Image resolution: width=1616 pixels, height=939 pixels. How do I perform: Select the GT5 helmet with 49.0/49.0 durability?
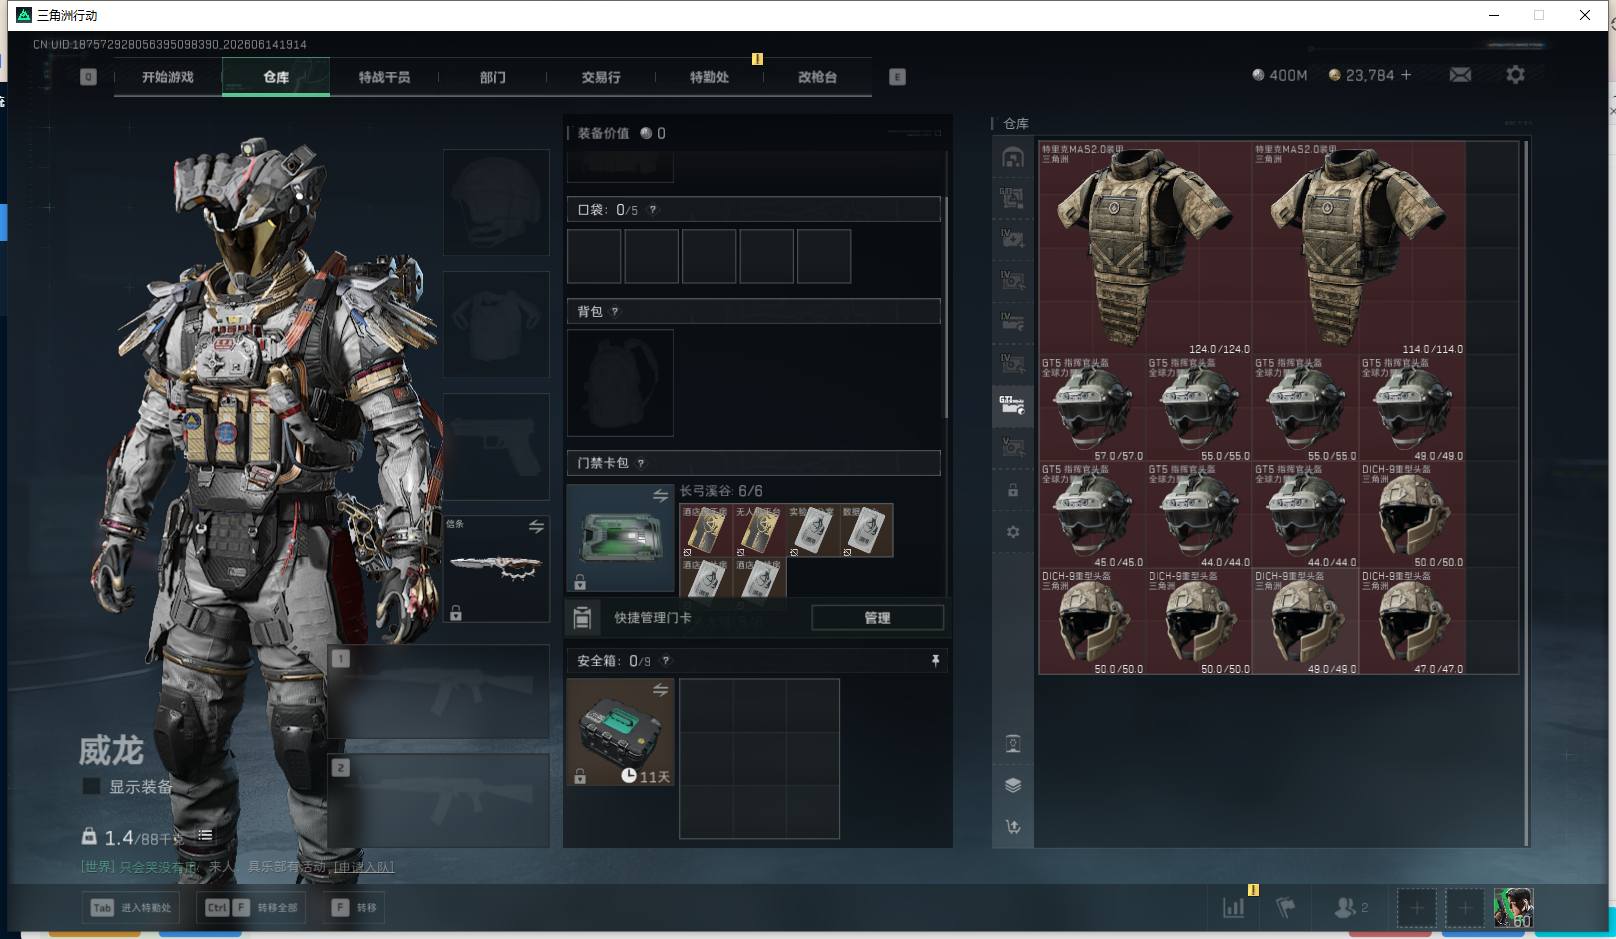(x=1412, y=410)
